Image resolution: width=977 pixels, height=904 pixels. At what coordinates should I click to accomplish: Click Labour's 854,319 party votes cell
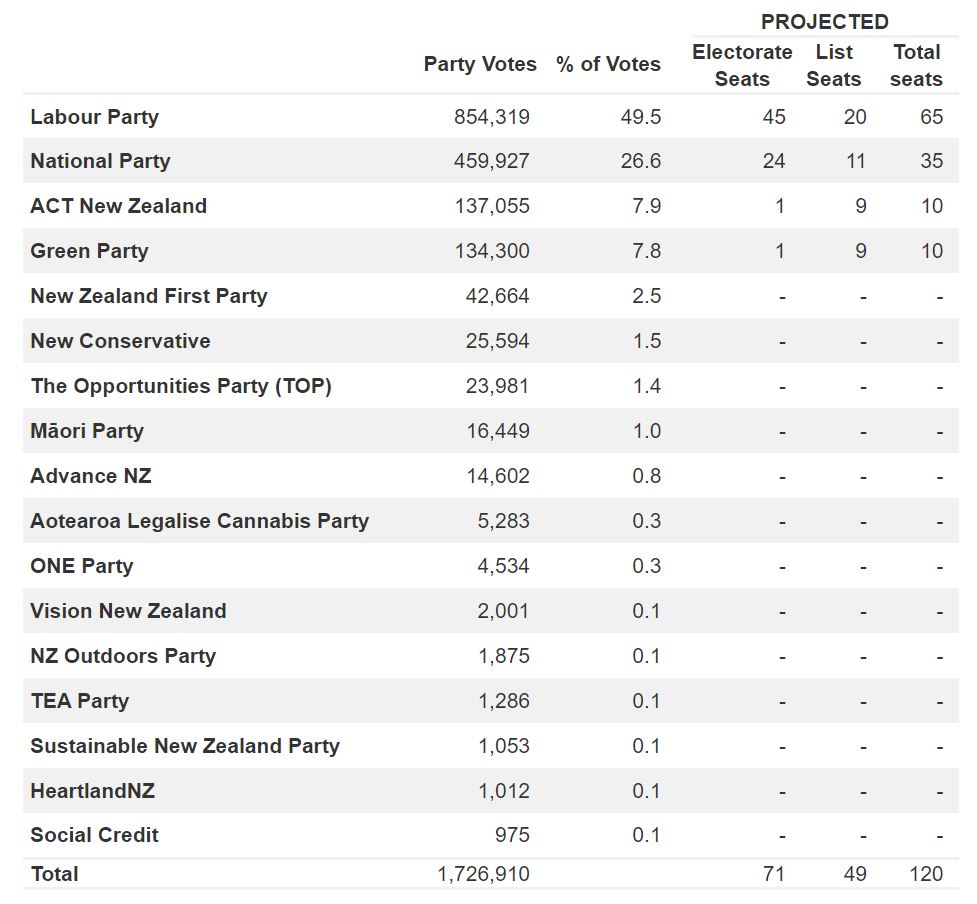point(491,117)
